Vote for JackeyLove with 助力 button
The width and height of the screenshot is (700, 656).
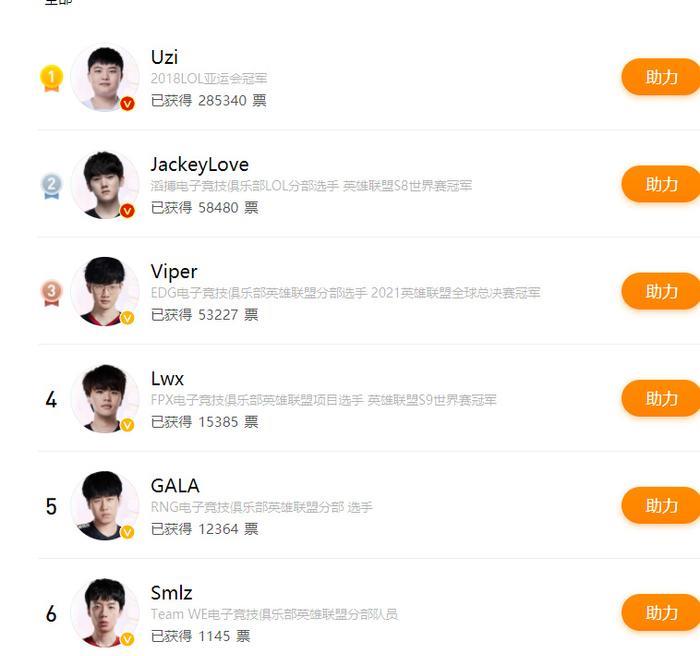pos(661,184)
